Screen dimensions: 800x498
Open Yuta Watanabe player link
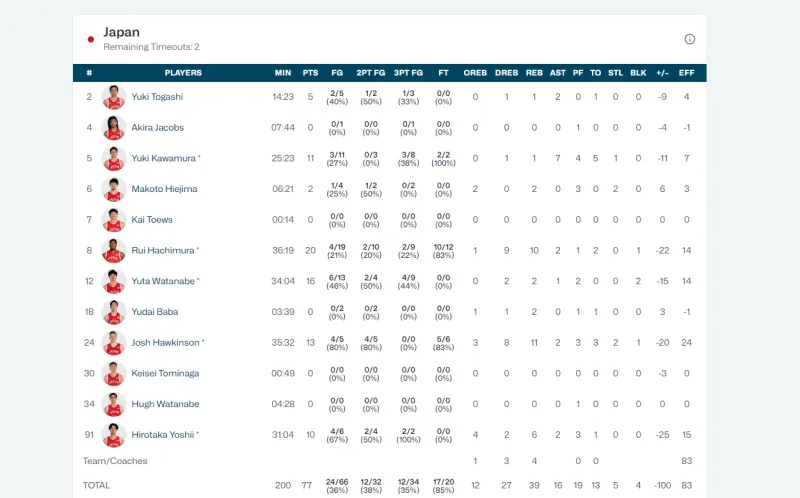(163, 281)
